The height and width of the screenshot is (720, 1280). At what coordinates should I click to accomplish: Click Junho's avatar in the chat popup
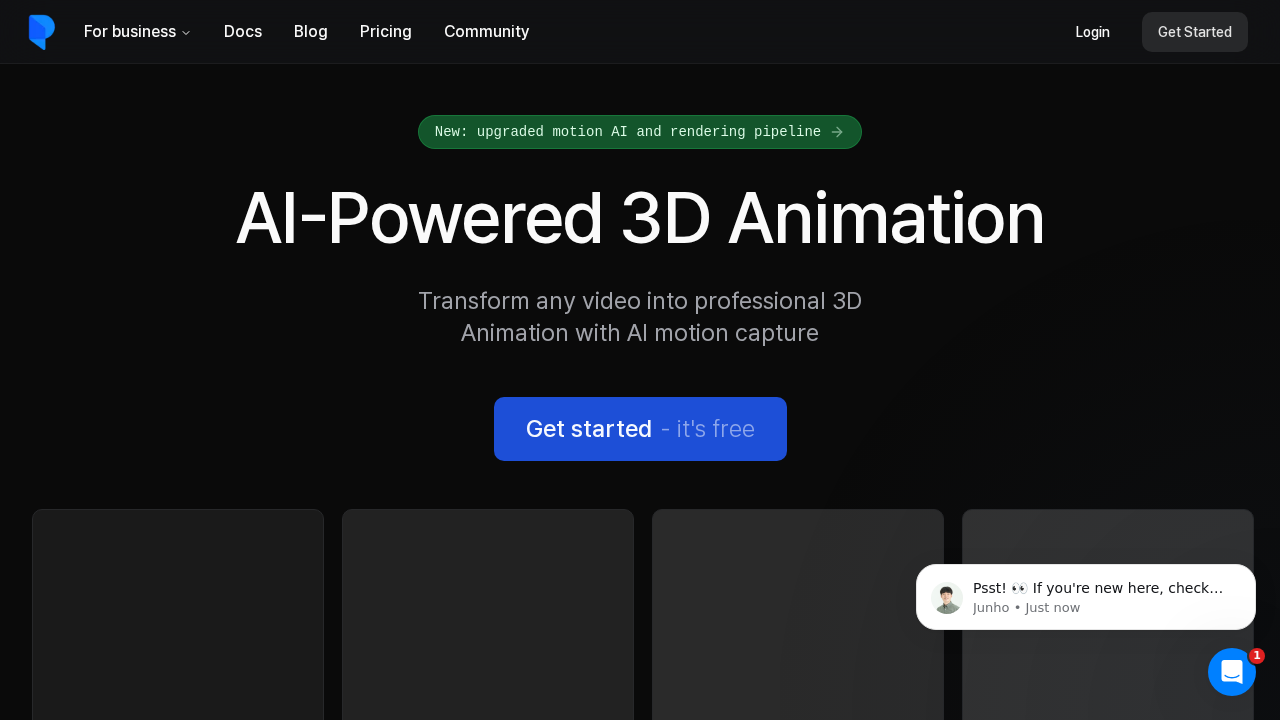(x=947, y=597)
